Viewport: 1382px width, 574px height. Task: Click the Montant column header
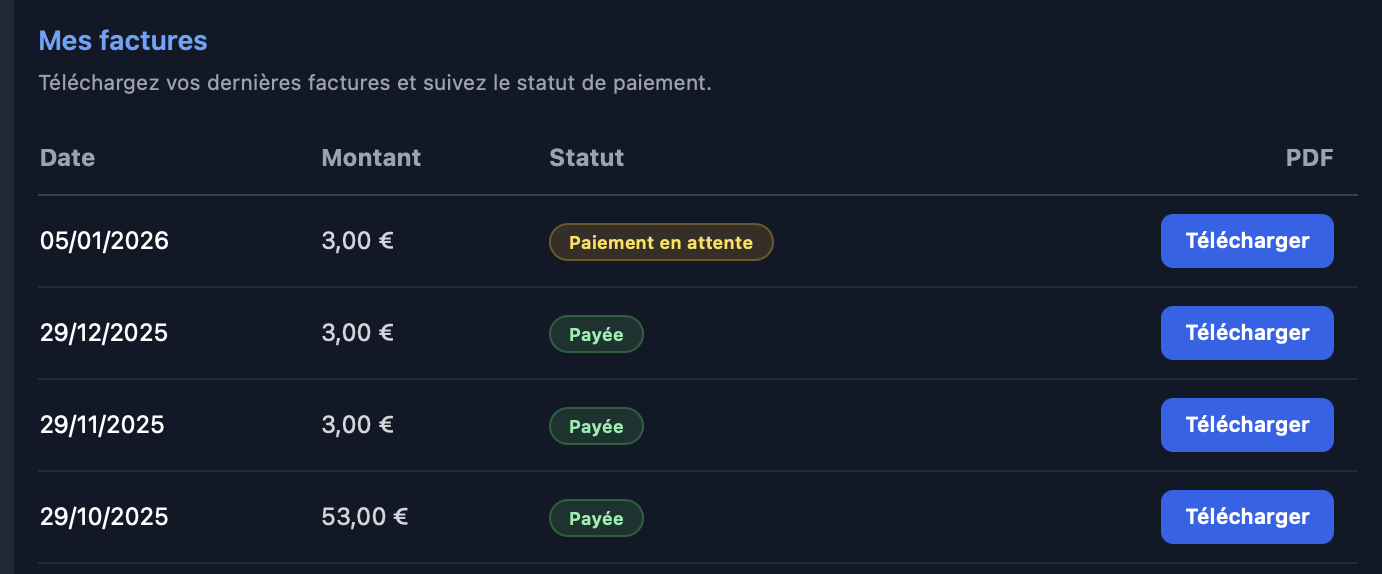pyautogui.click(x=371, y=158)
